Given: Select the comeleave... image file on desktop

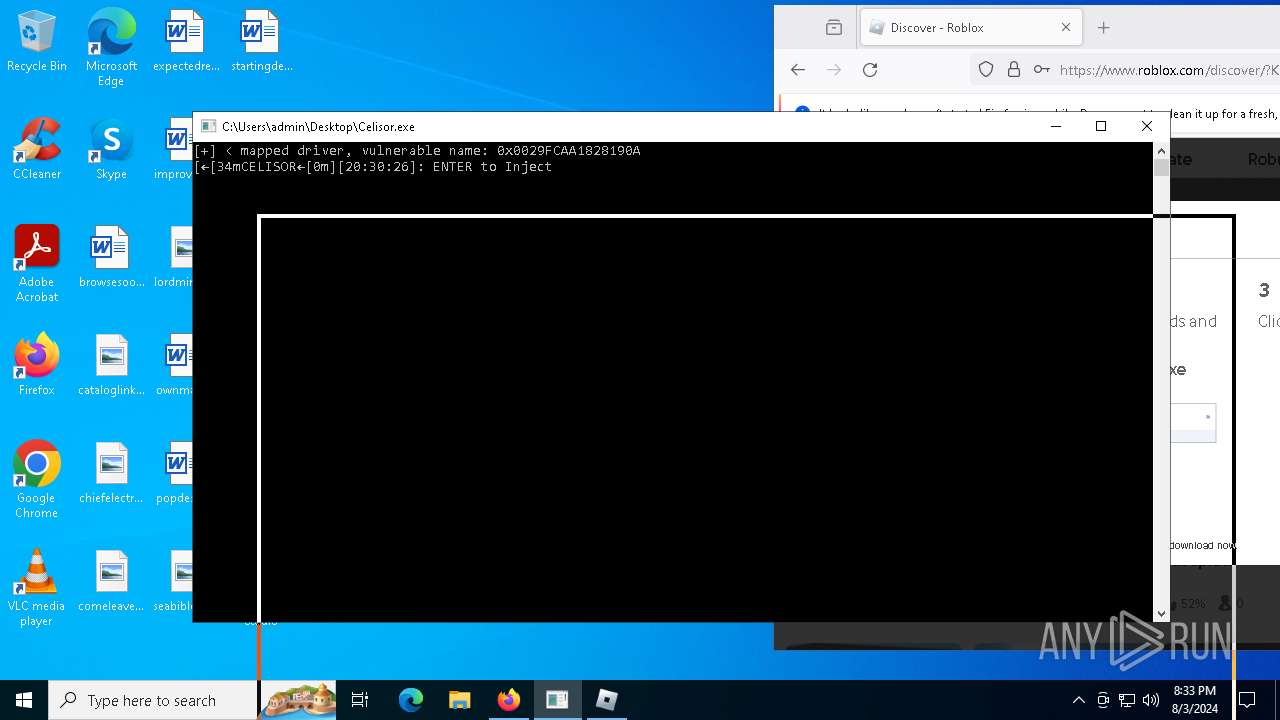Looking at the screenshot, I should coord(111,581).
